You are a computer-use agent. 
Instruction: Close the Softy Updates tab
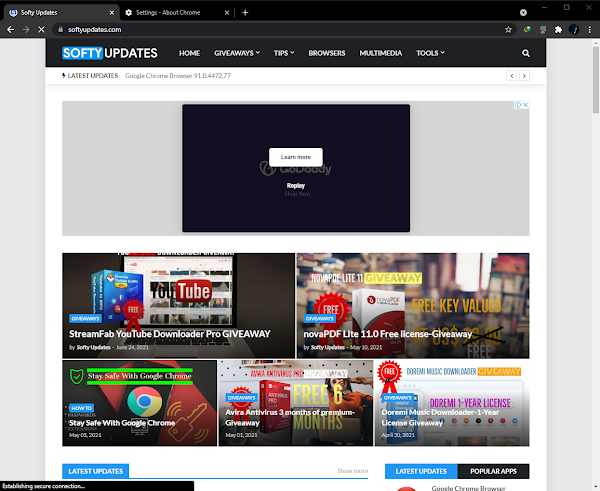pos(112,13)
